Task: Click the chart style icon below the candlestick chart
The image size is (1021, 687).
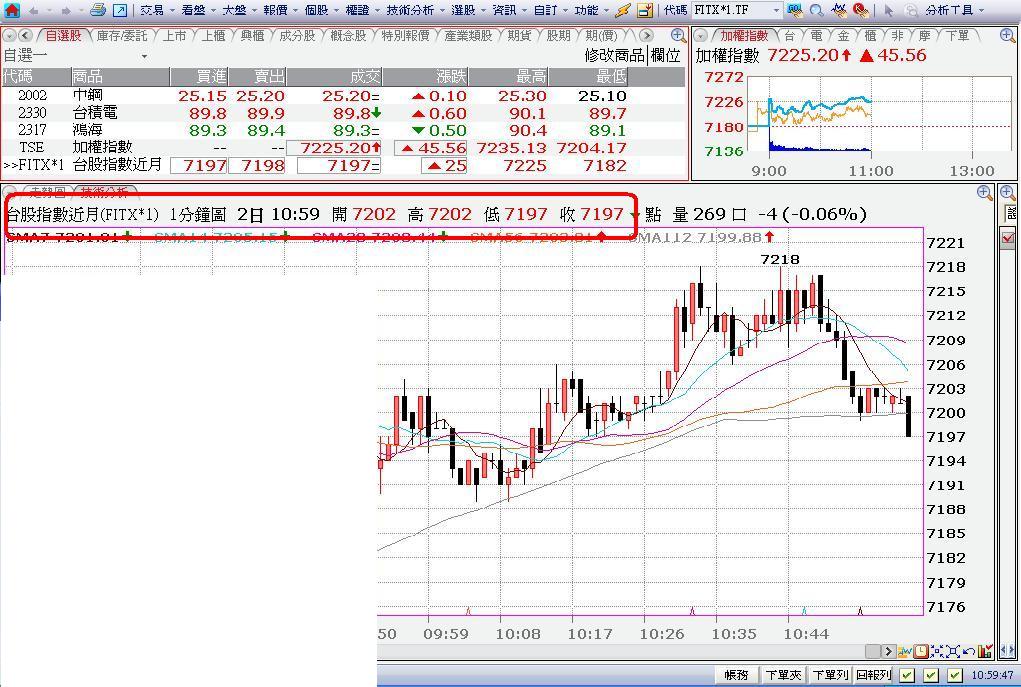Action: click(x=905, y=651)
